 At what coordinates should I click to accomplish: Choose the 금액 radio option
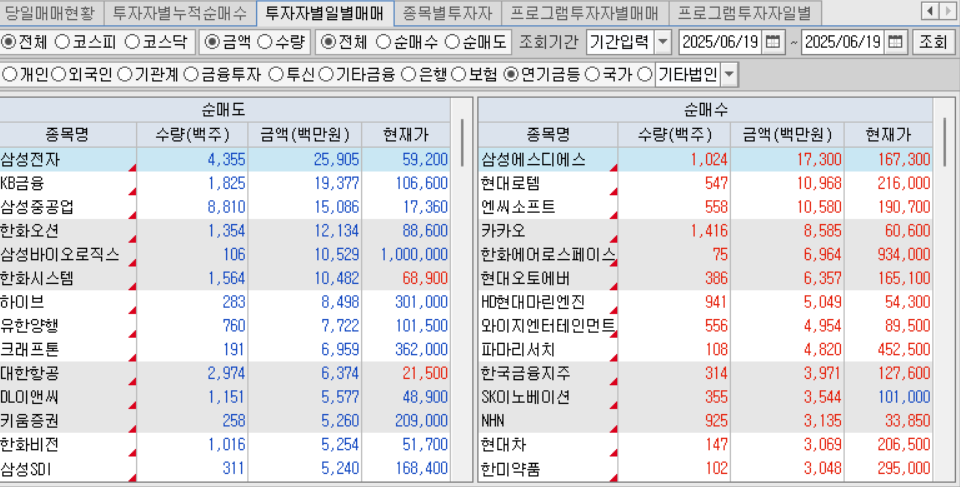click(x=211, y=42)
